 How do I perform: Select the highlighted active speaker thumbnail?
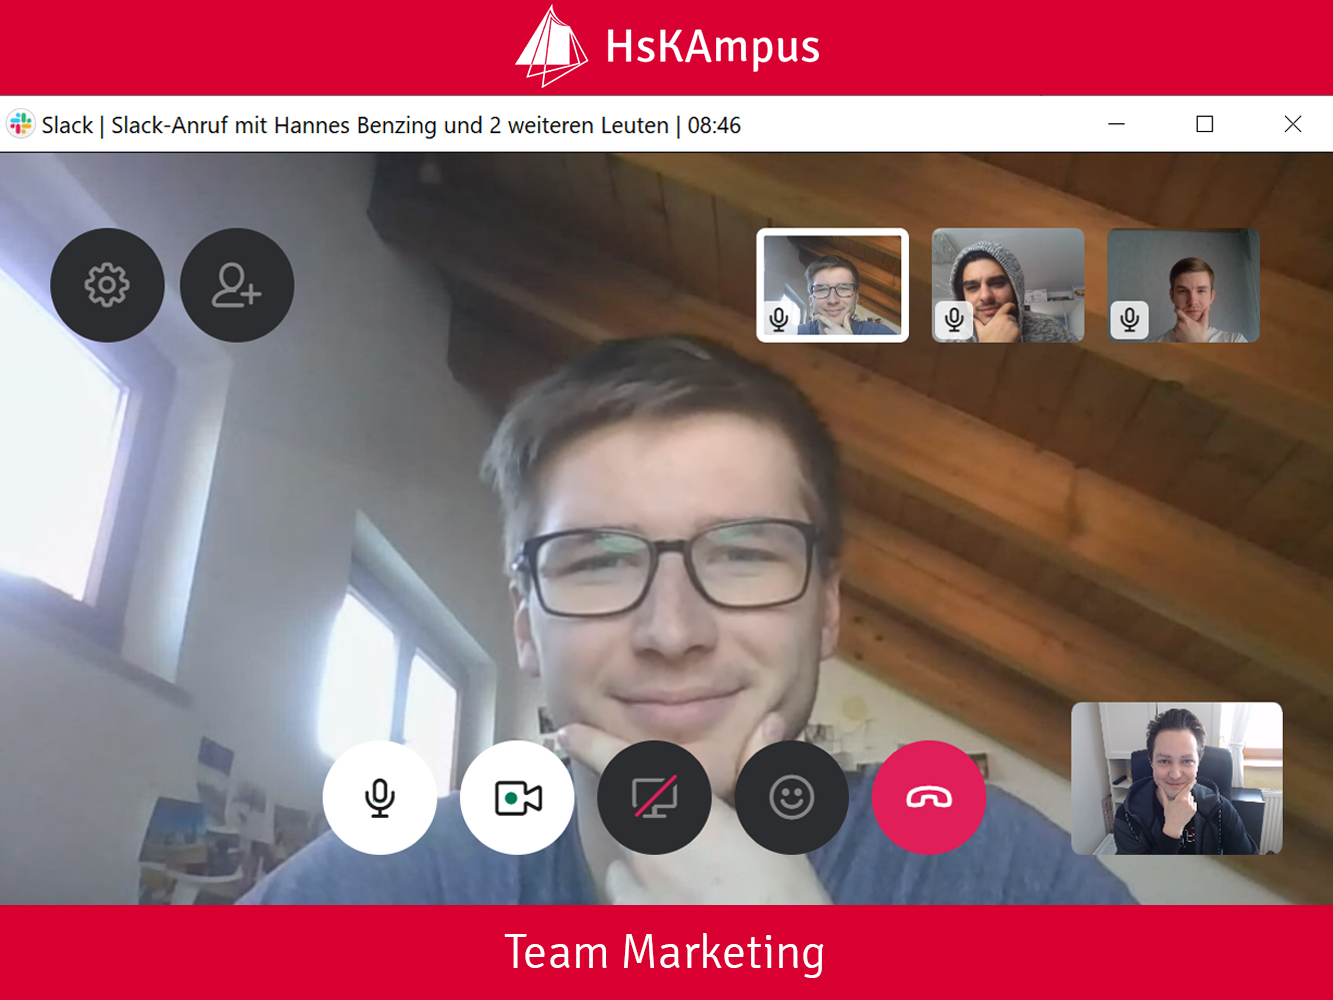[832, 284]
